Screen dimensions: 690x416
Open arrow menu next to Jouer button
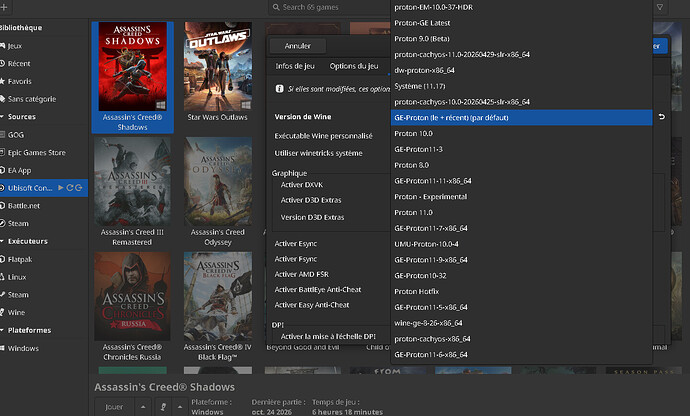pyautogui.click(x=143, y=407)
